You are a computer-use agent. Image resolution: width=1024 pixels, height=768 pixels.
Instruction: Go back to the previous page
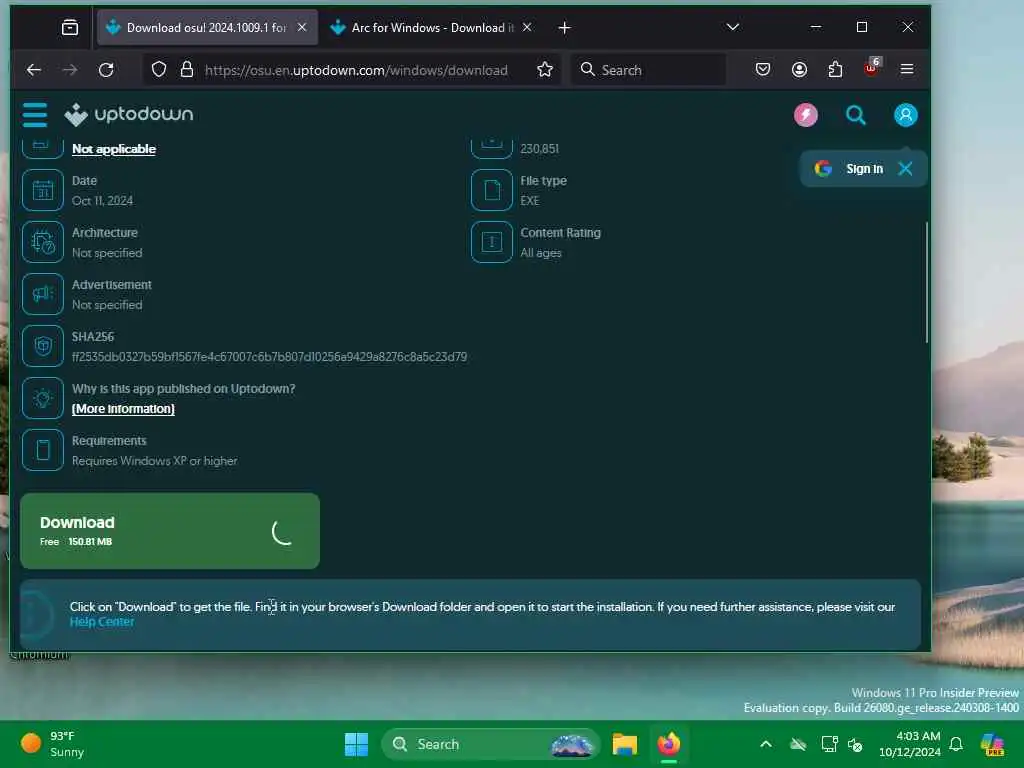[x=34, y=69]
